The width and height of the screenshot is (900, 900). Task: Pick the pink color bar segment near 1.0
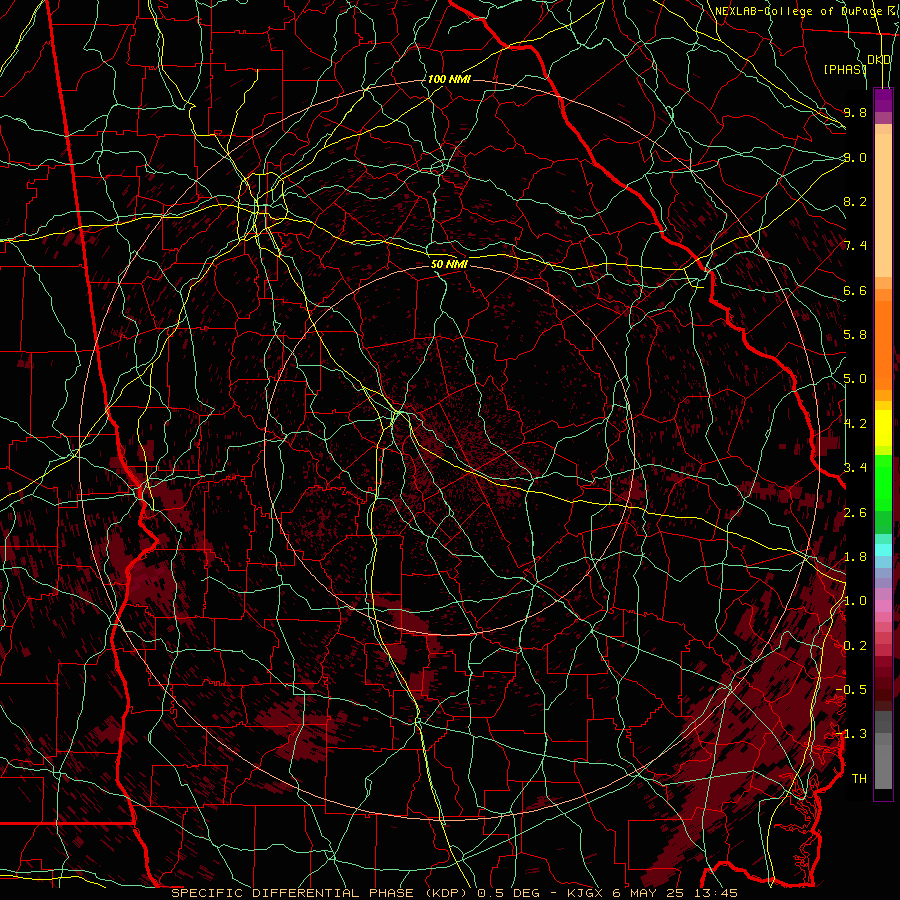click(x=883, y=606)
